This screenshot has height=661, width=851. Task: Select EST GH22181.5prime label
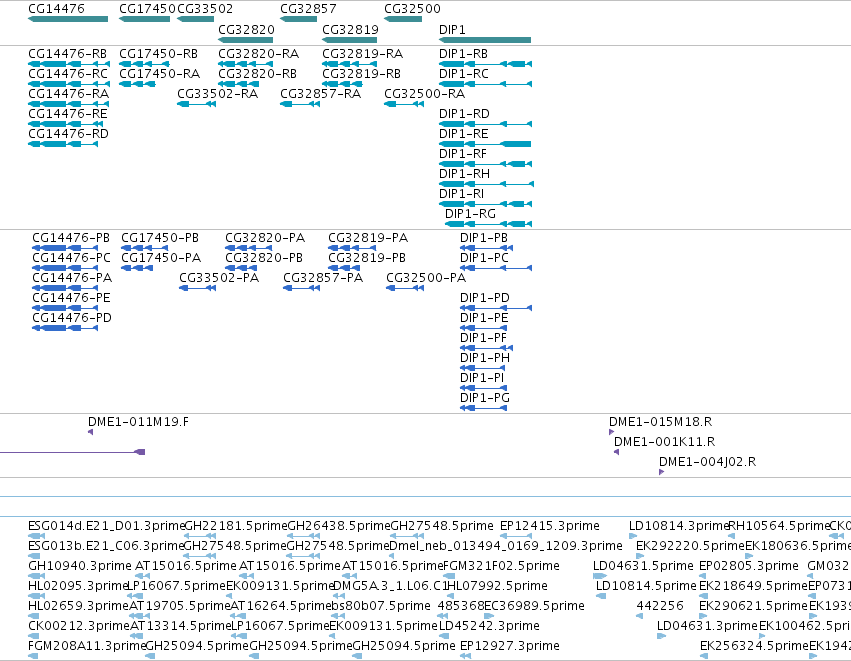click(236, 526)
